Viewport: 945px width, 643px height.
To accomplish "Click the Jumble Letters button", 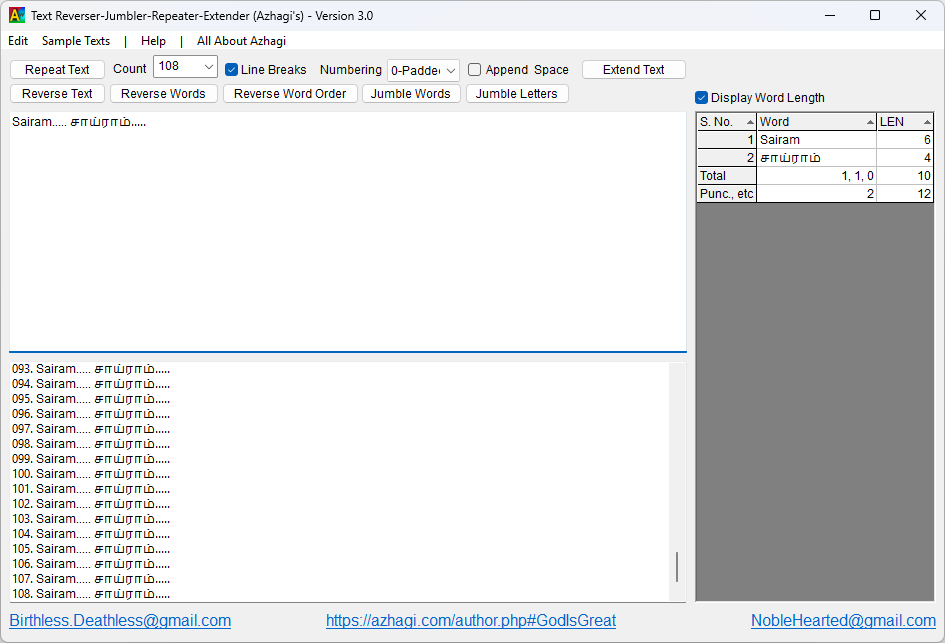I will pos(516,93).
